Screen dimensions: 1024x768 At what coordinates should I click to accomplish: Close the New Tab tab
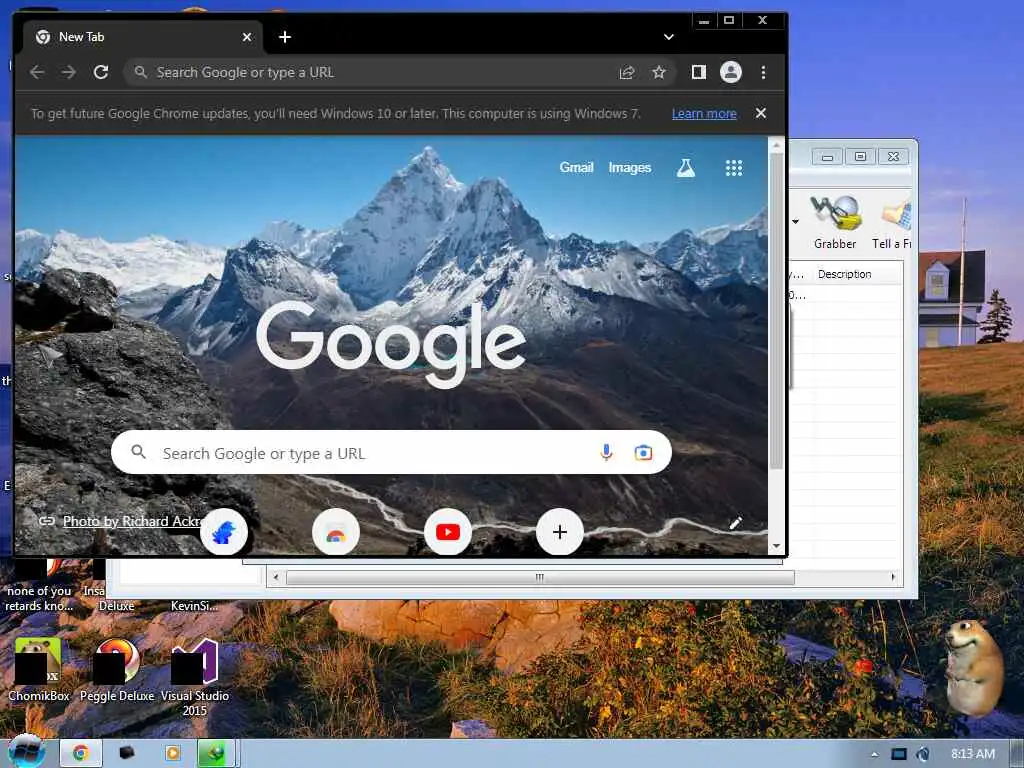point(247,37)
